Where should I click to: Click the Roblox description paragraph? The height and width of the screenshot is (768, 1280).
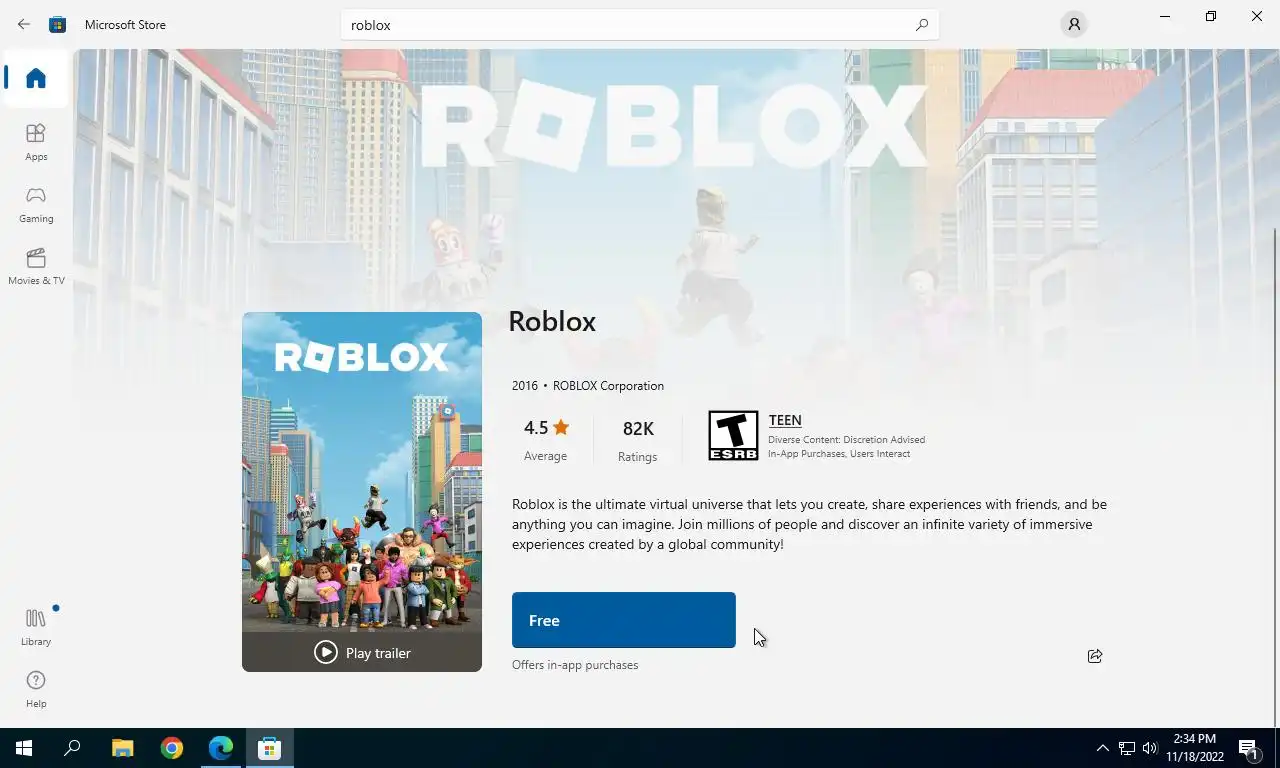click(810, 524)
